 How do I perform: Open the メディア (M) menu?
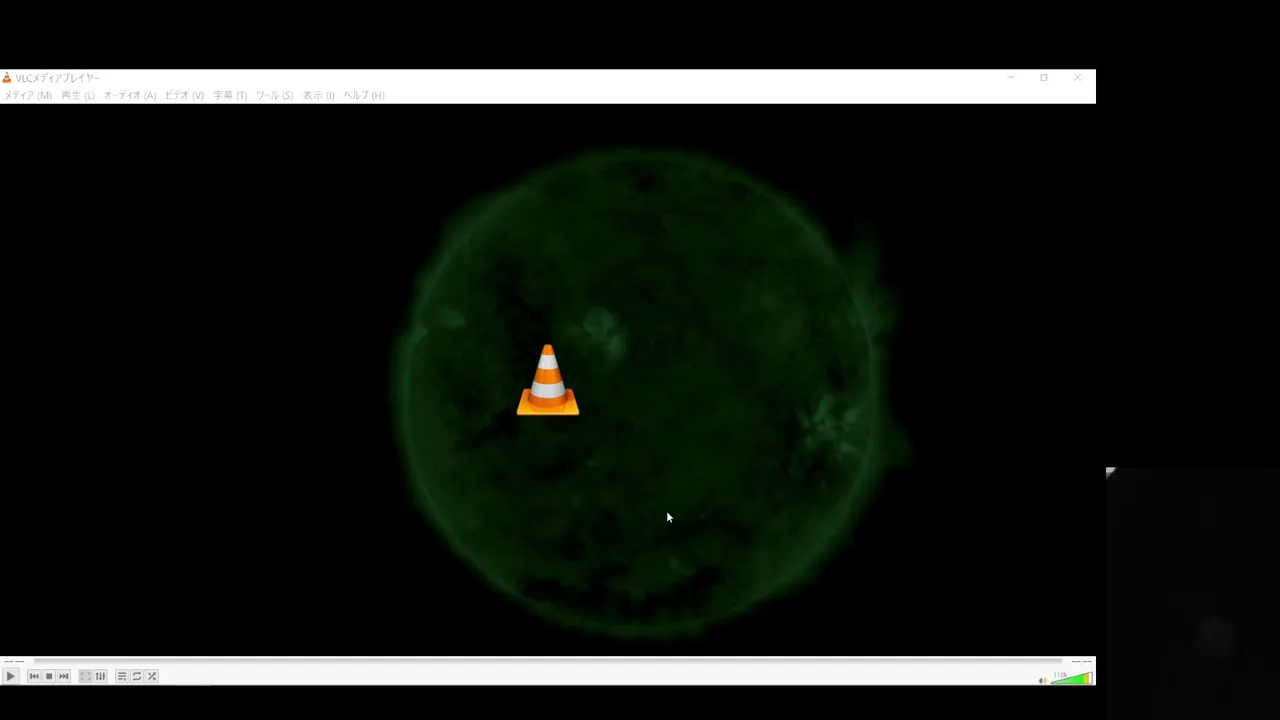28,95
